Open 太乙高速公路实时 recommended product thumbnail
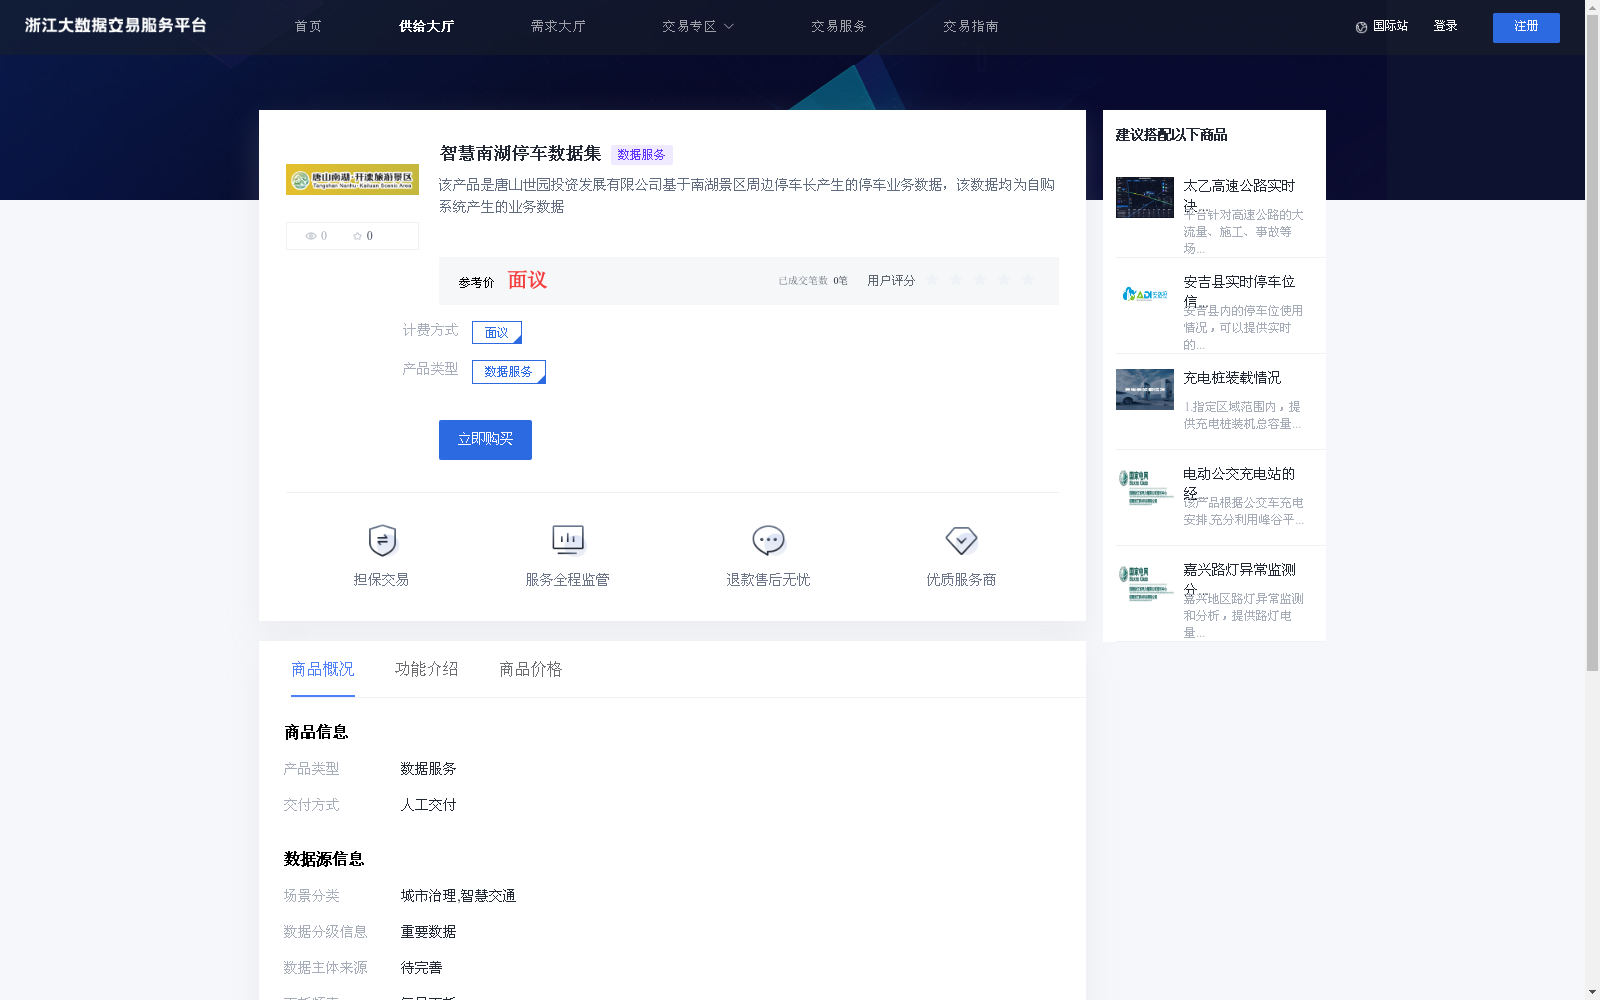This screenshot has height=1000, width=1600. (1145, 197)
